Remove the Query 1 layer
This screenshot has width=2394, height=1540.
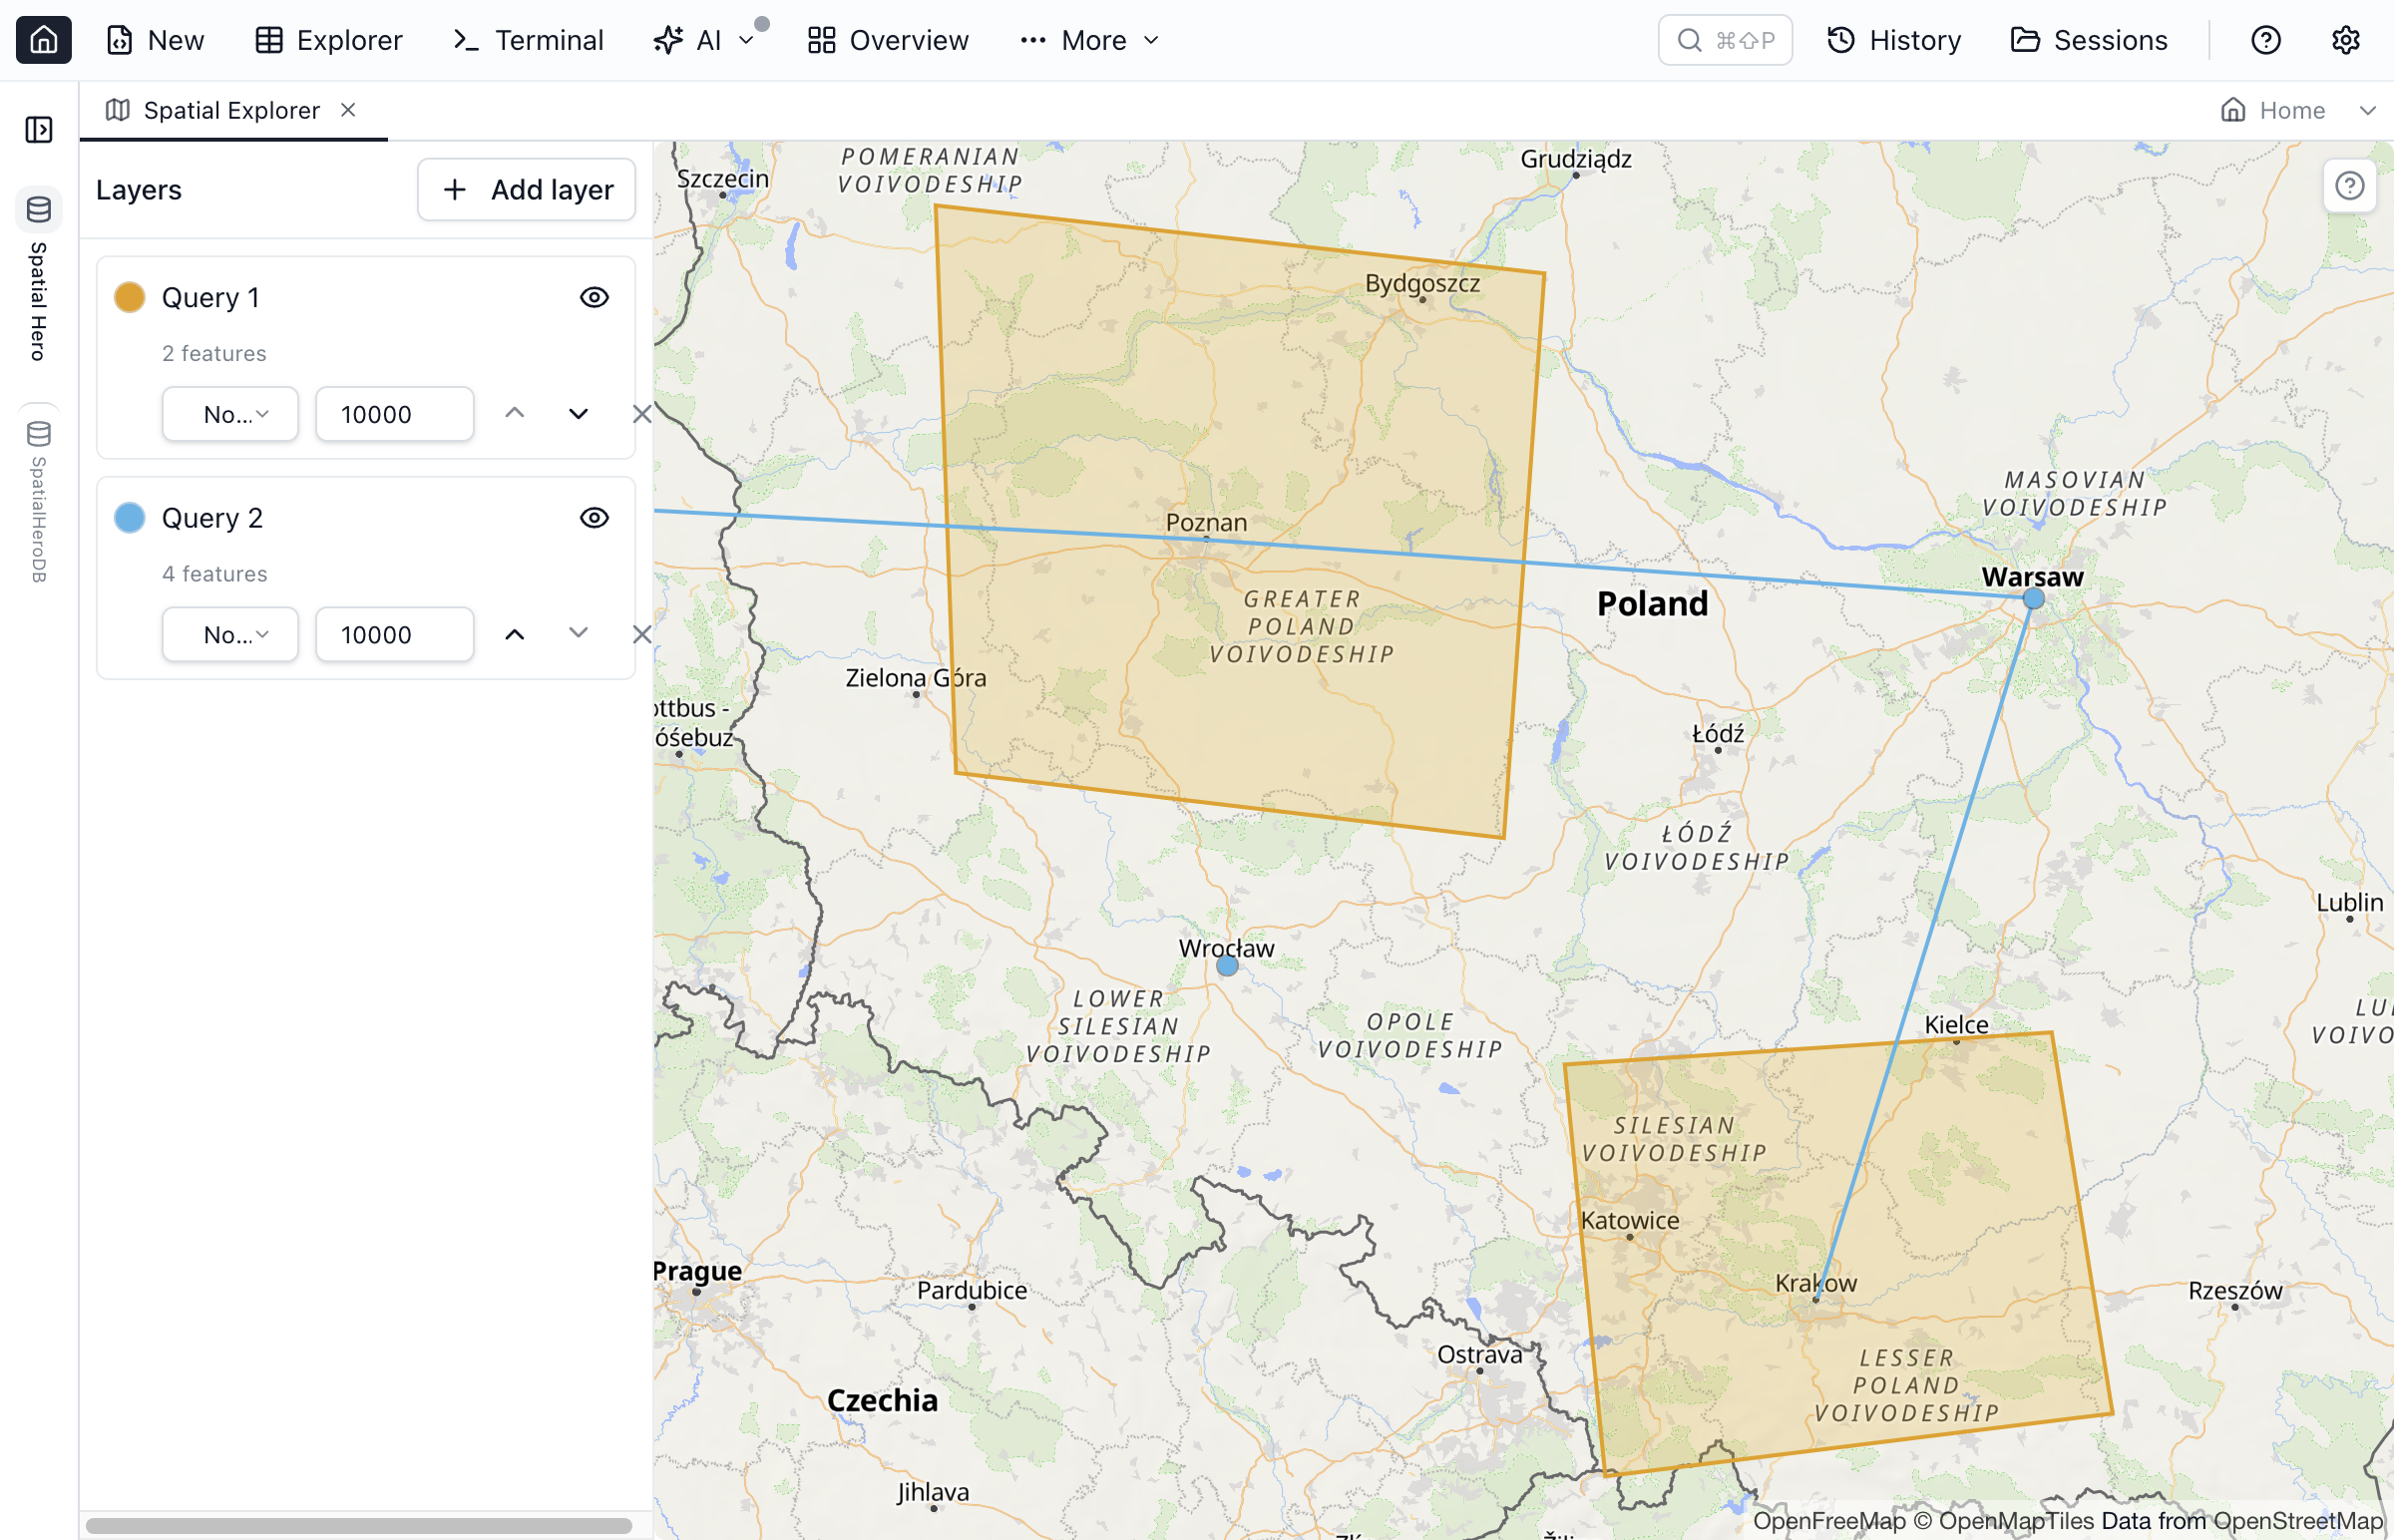(642, 413)
